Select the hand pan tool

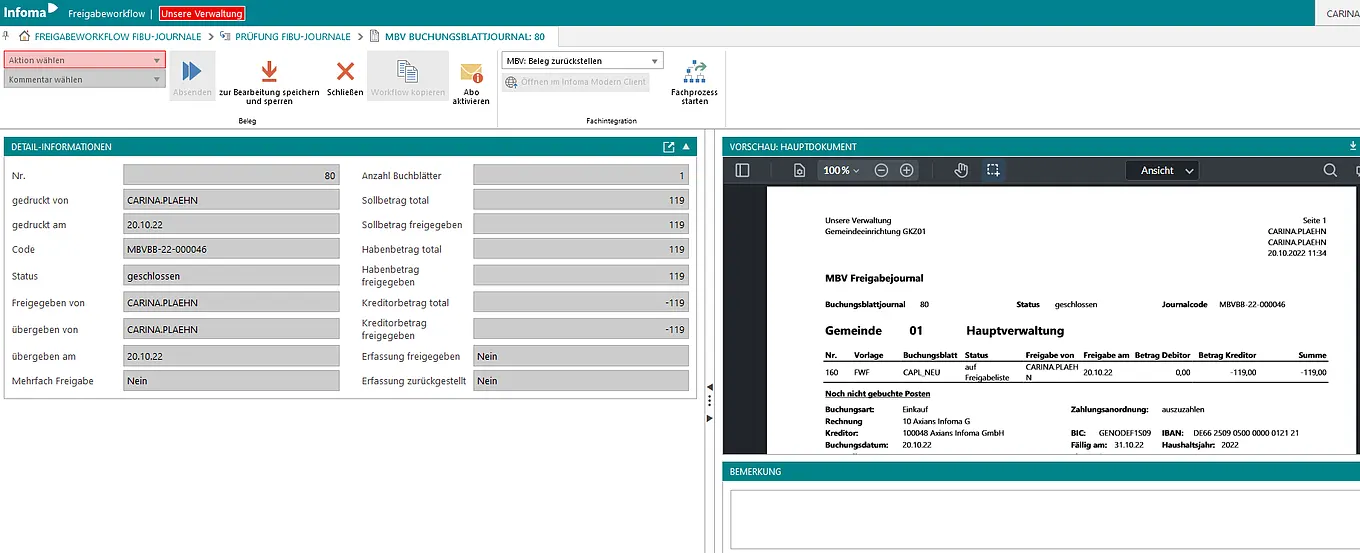[x=961, y=171]
